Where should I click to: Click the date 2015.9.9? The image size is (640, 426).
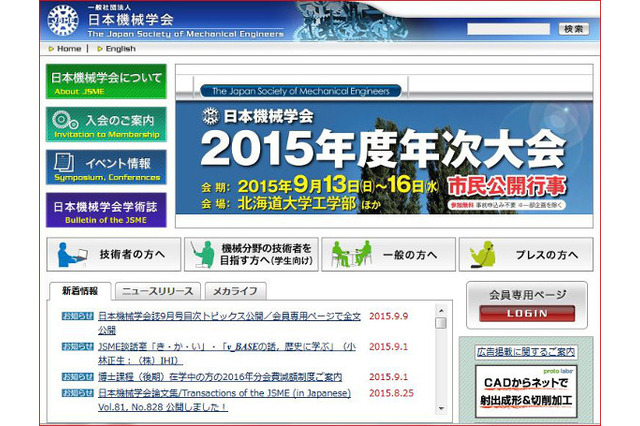click(x=388, y=316)
